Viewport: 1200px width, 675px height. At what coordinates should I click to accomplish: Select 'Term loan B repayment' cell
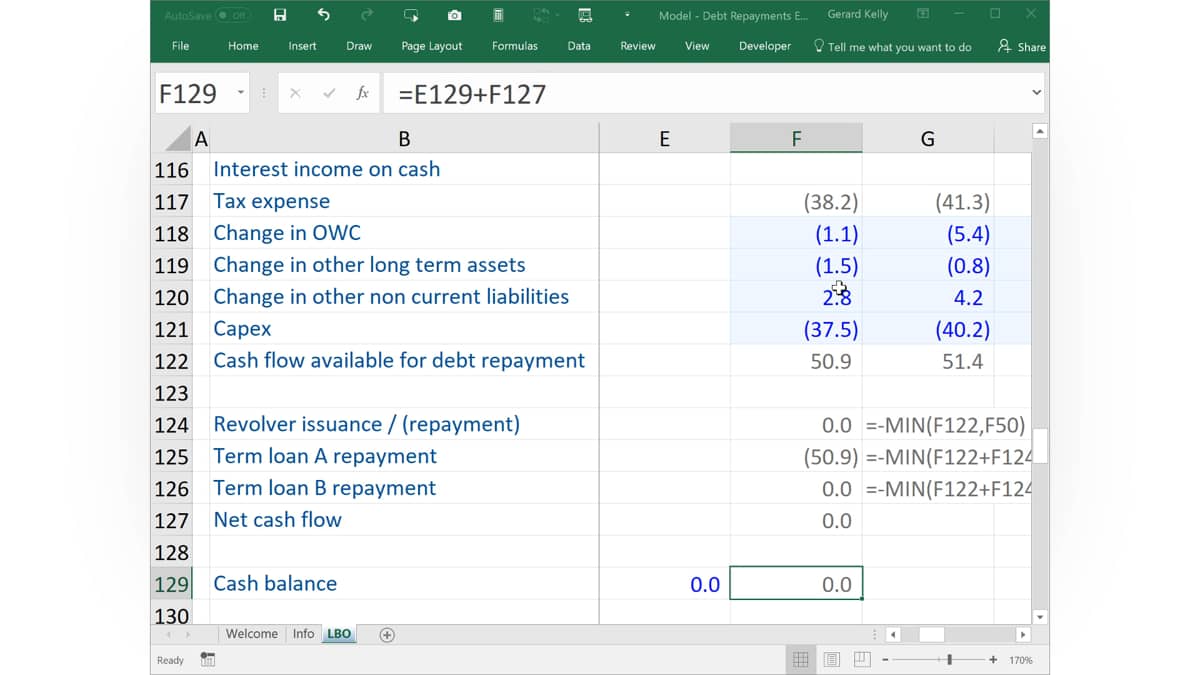pyautogui.click(x=404, y=489)
